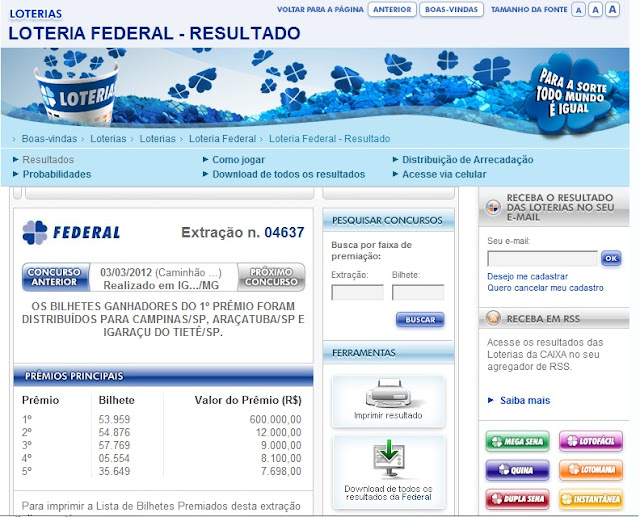
Task: Open the Mega Sena lottery button
Action: click(518, 441)
